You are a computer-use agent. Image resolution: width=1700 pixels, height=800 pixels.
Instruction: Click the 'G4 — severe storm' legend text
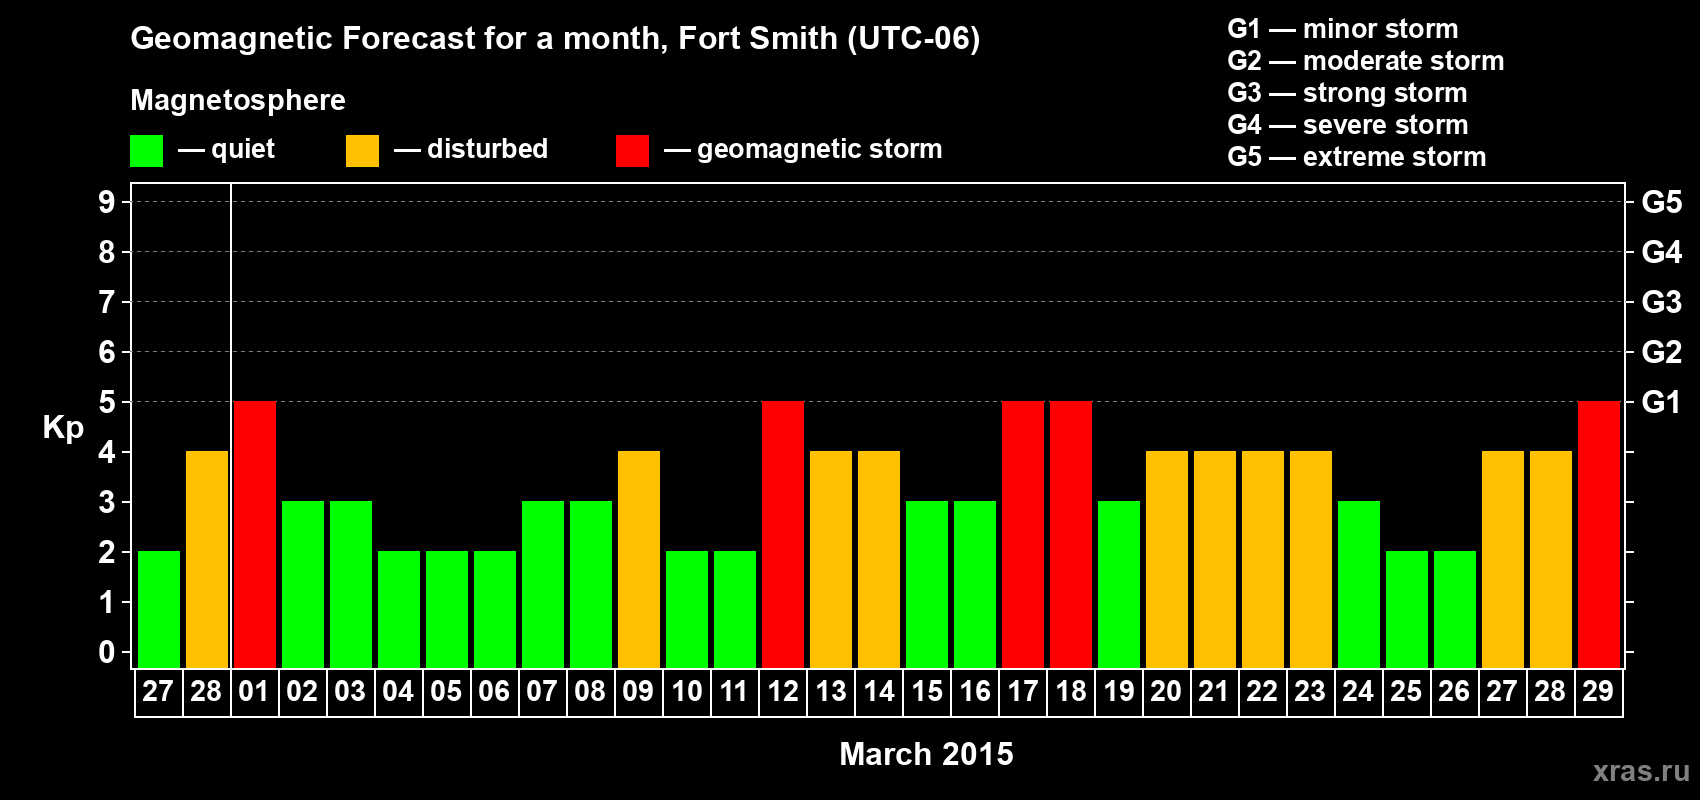[1348, 125]
